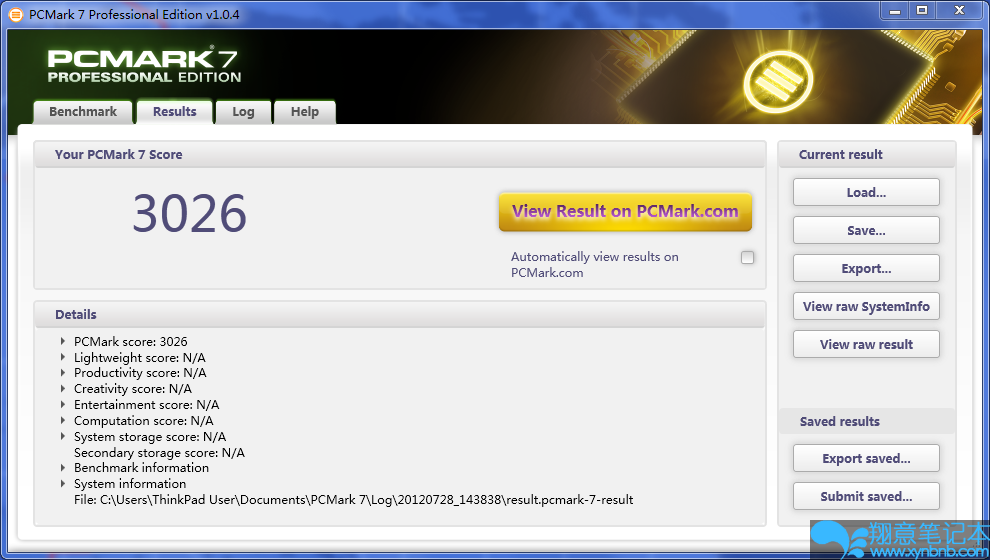The image size is (990, 560).
Task: Switch to the Benchmark tab
Action: (x=83, y=112)
